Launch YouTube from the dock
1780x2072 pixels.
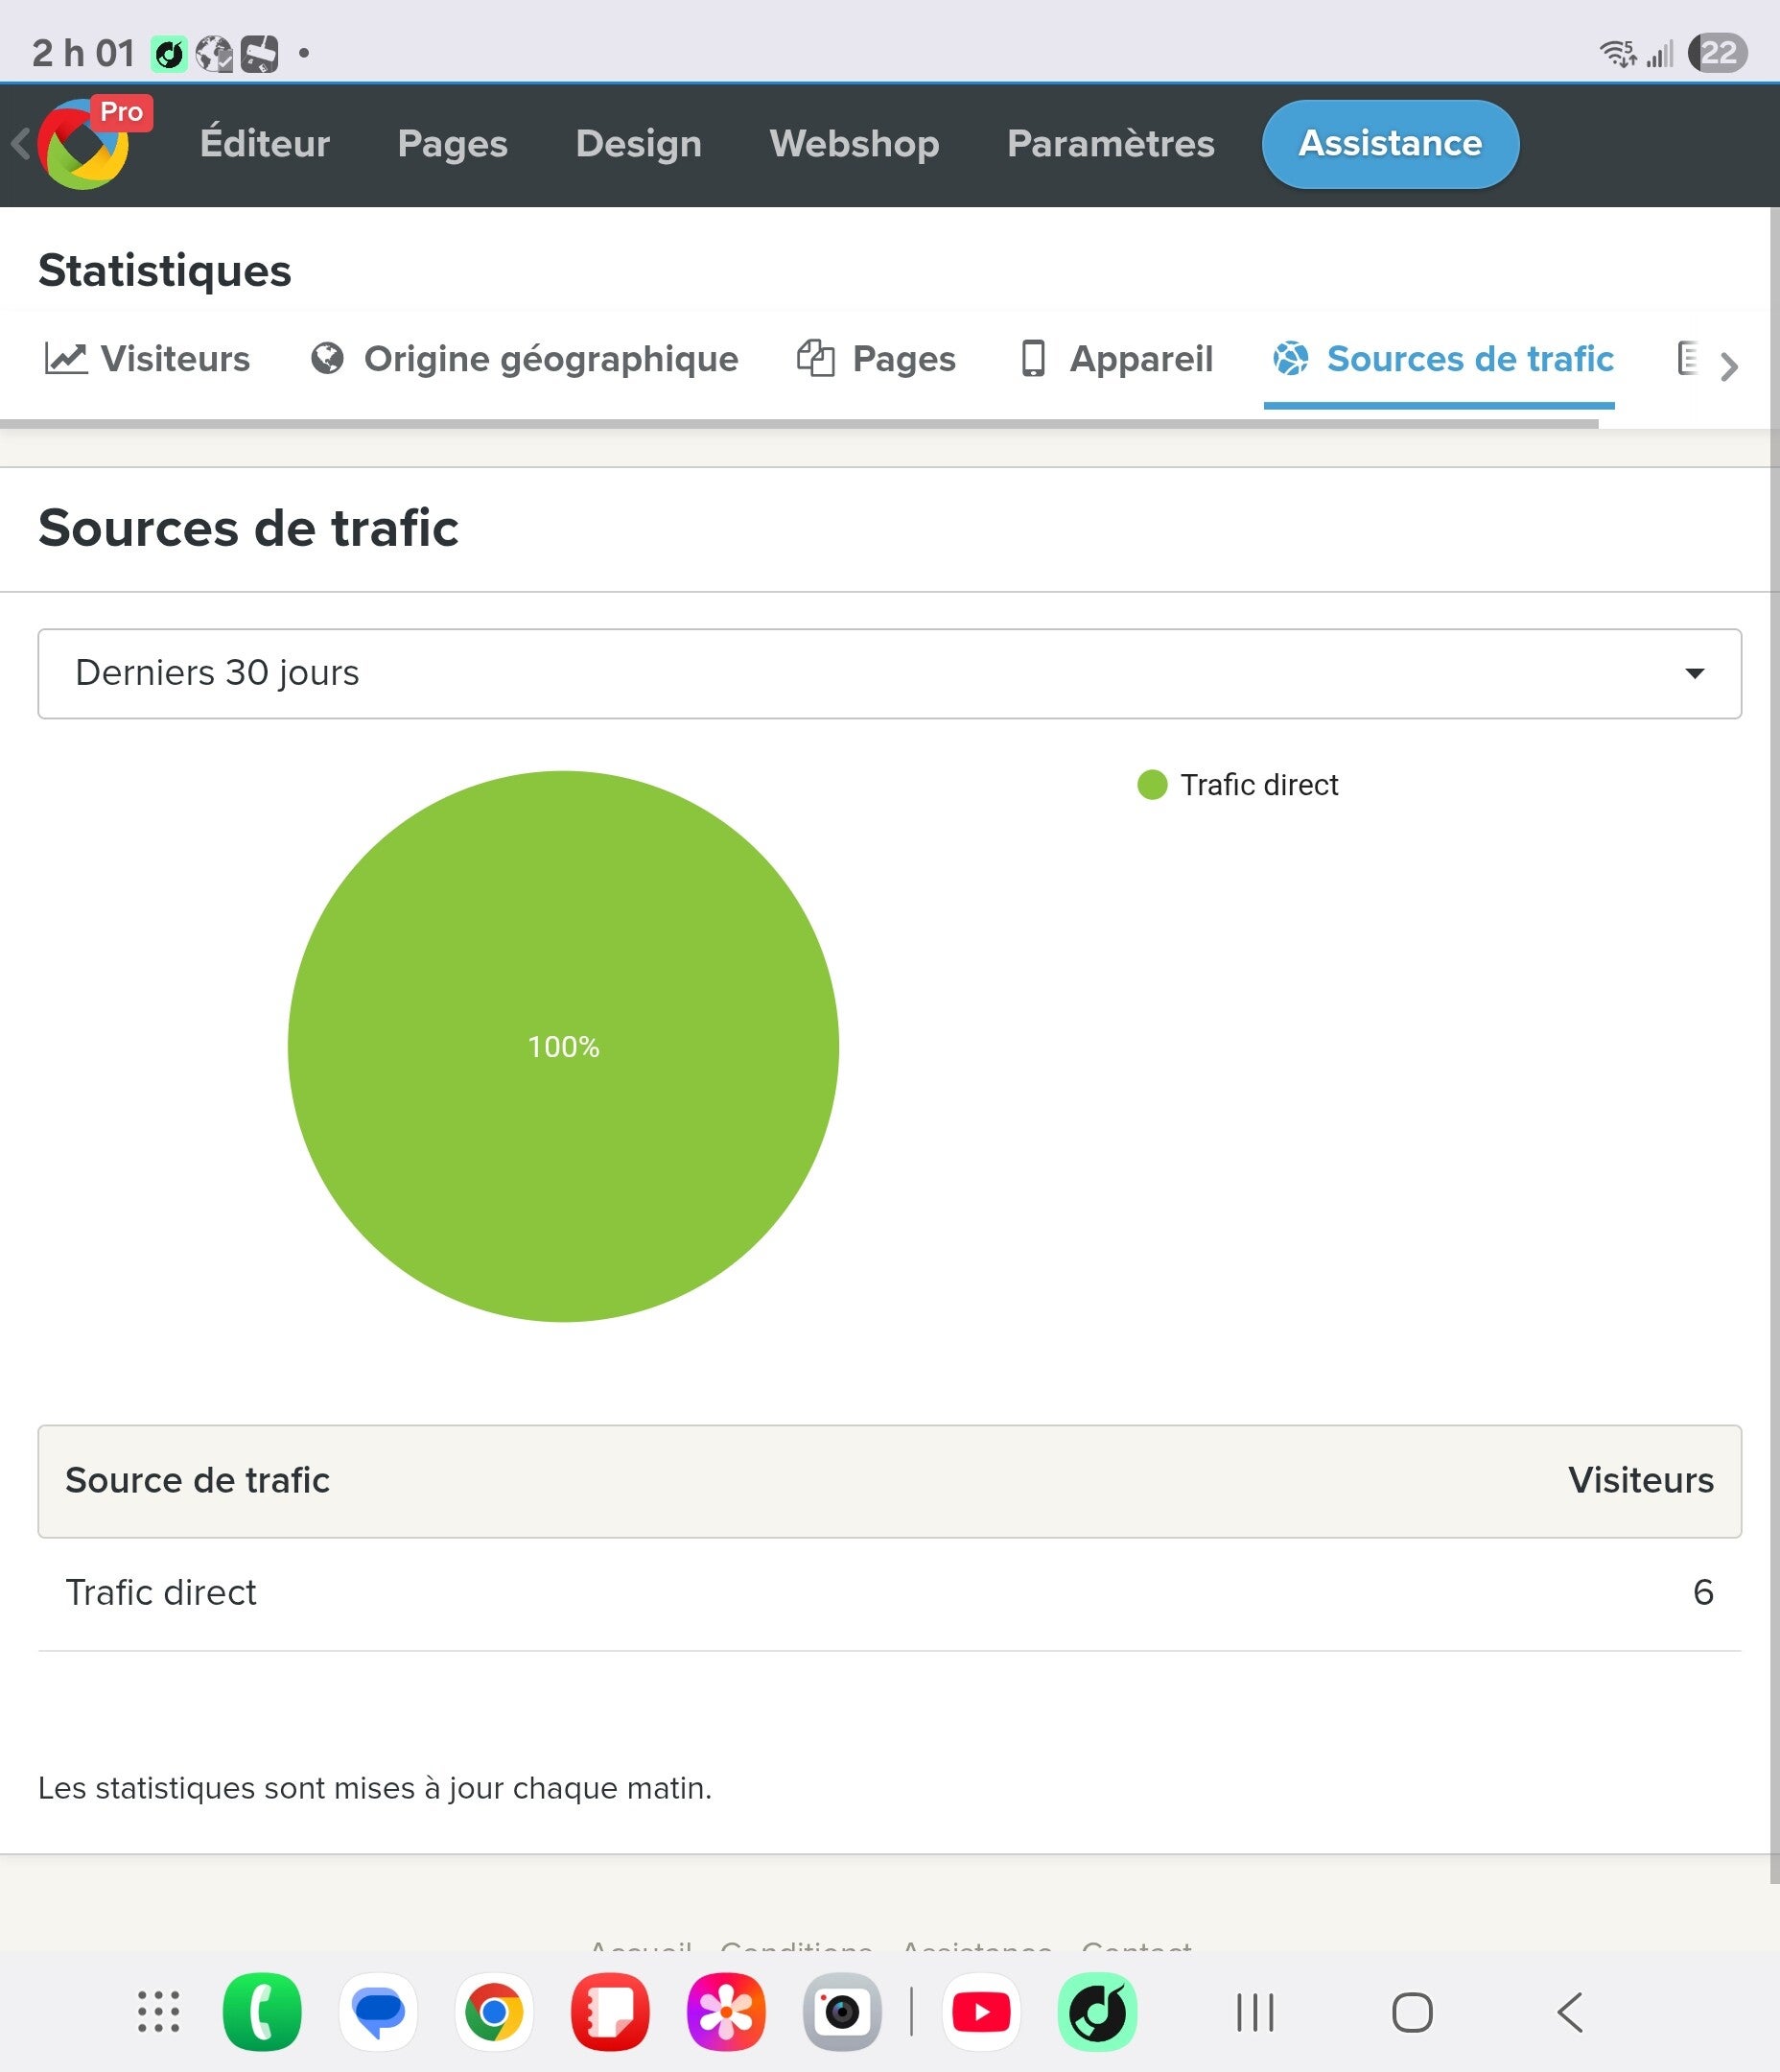point(981,2012)
